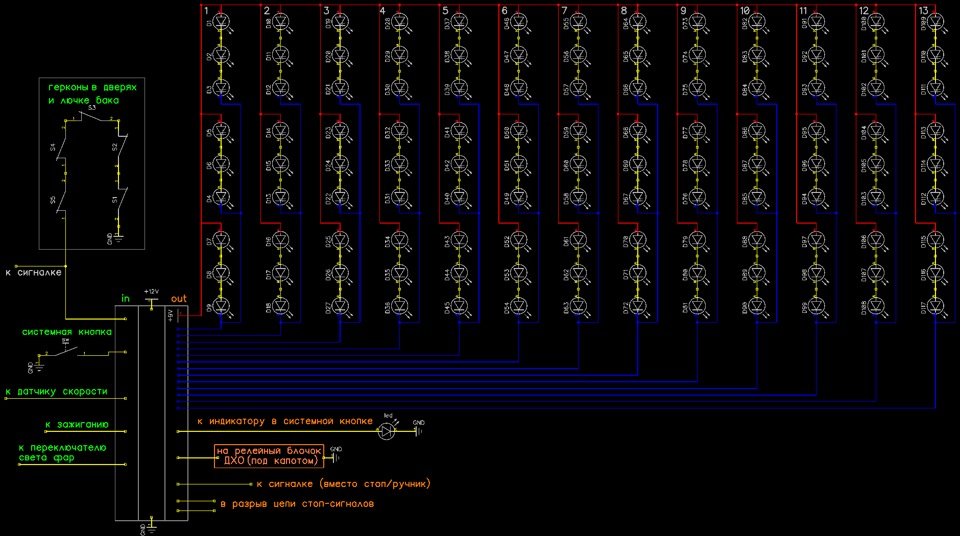Click the top LED in column 13
960x536 pixels.
[936, 23]
